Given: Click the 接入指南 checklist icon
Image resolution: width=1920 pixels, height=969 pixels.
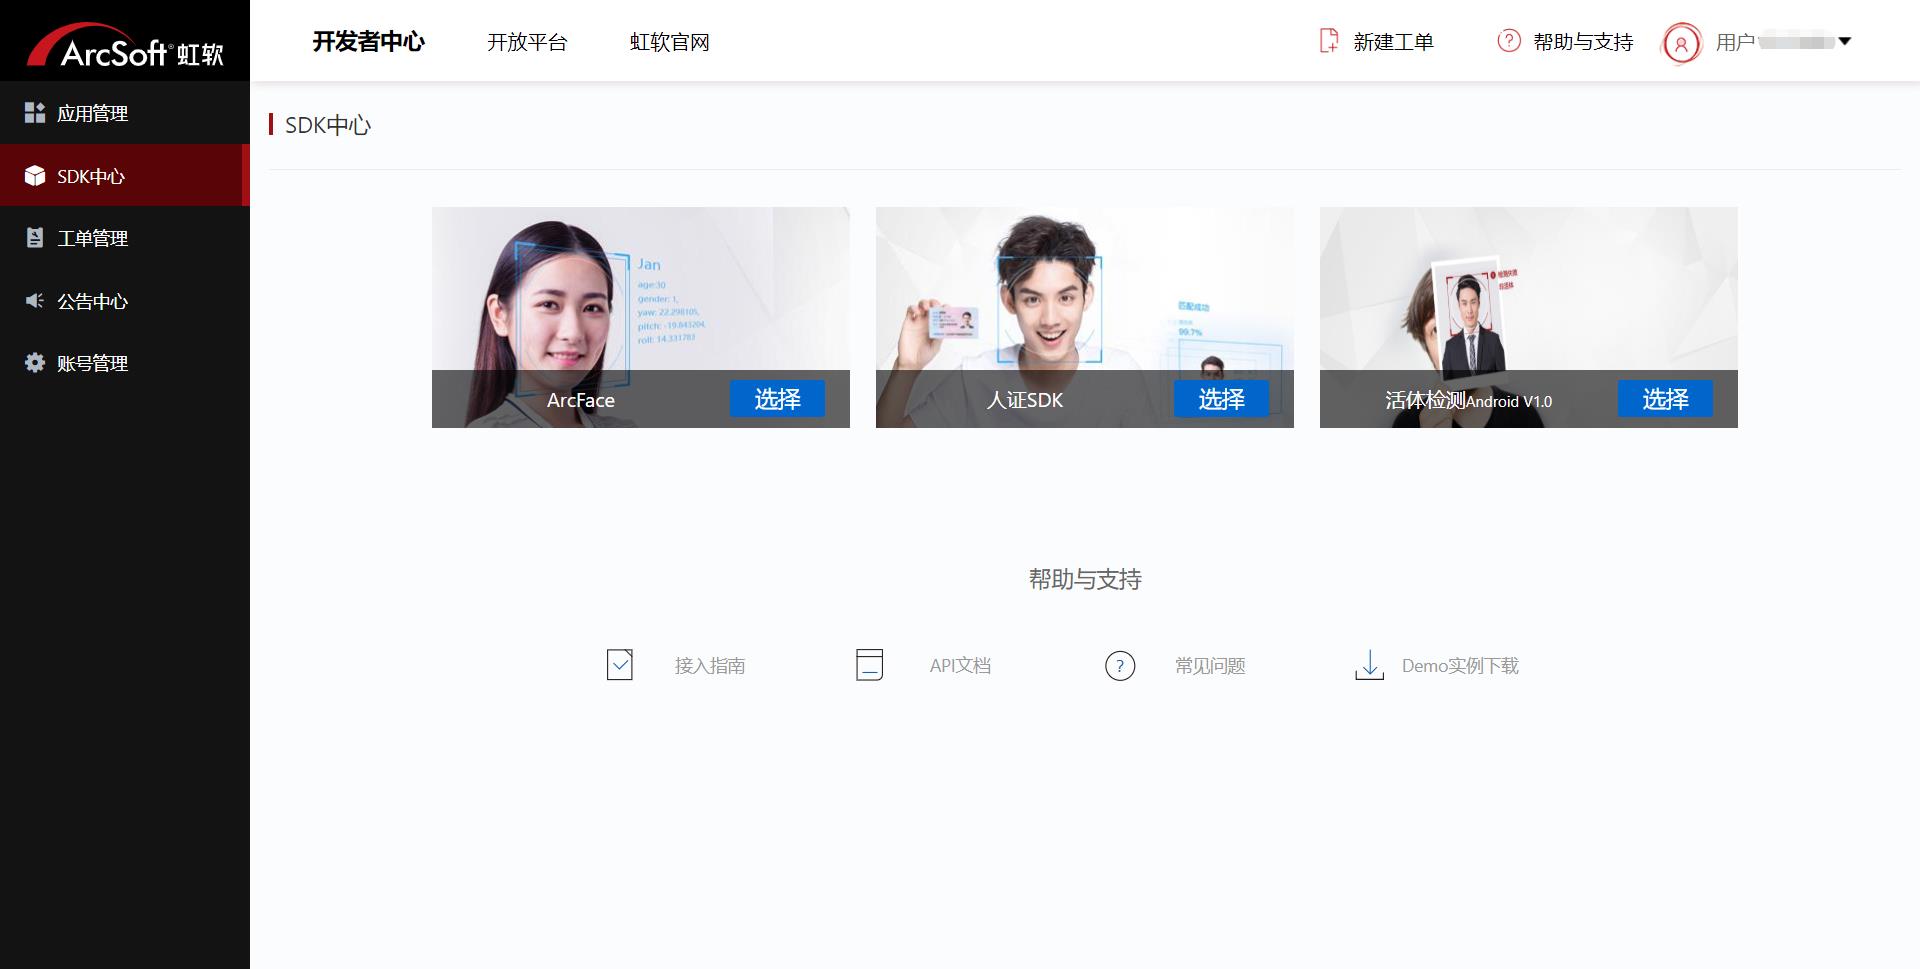Looking at the screenshot, I should (620, 665).
